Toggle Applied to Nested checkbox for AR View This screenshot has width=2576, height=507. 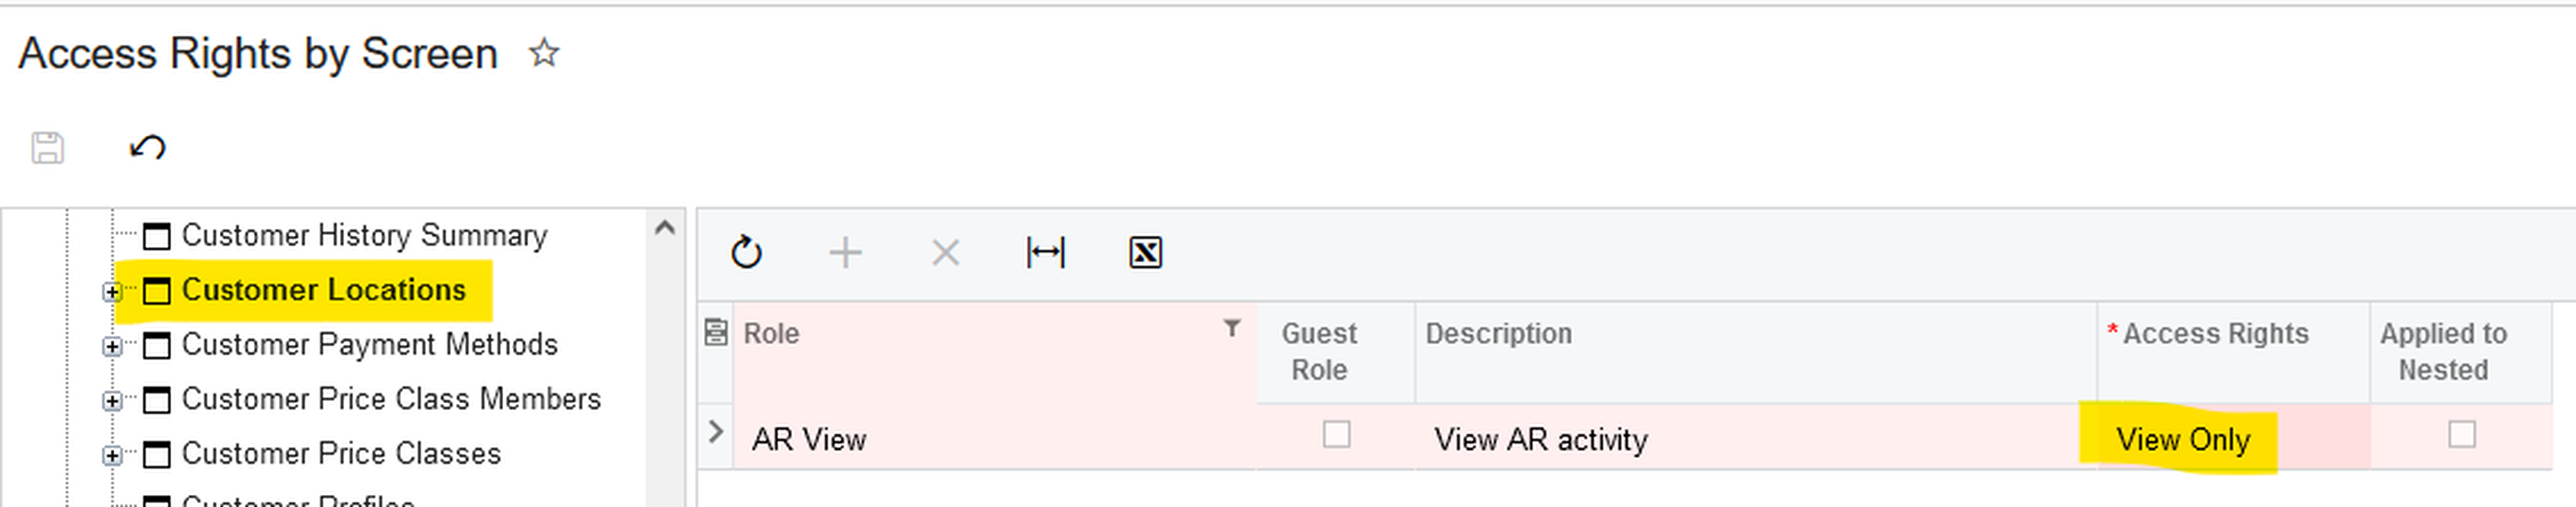(2461, 435)
